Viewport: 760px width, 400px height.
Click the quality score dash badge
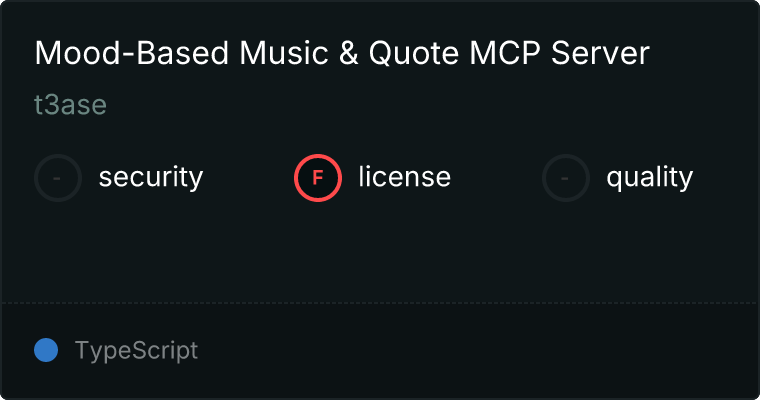(566, 178)
